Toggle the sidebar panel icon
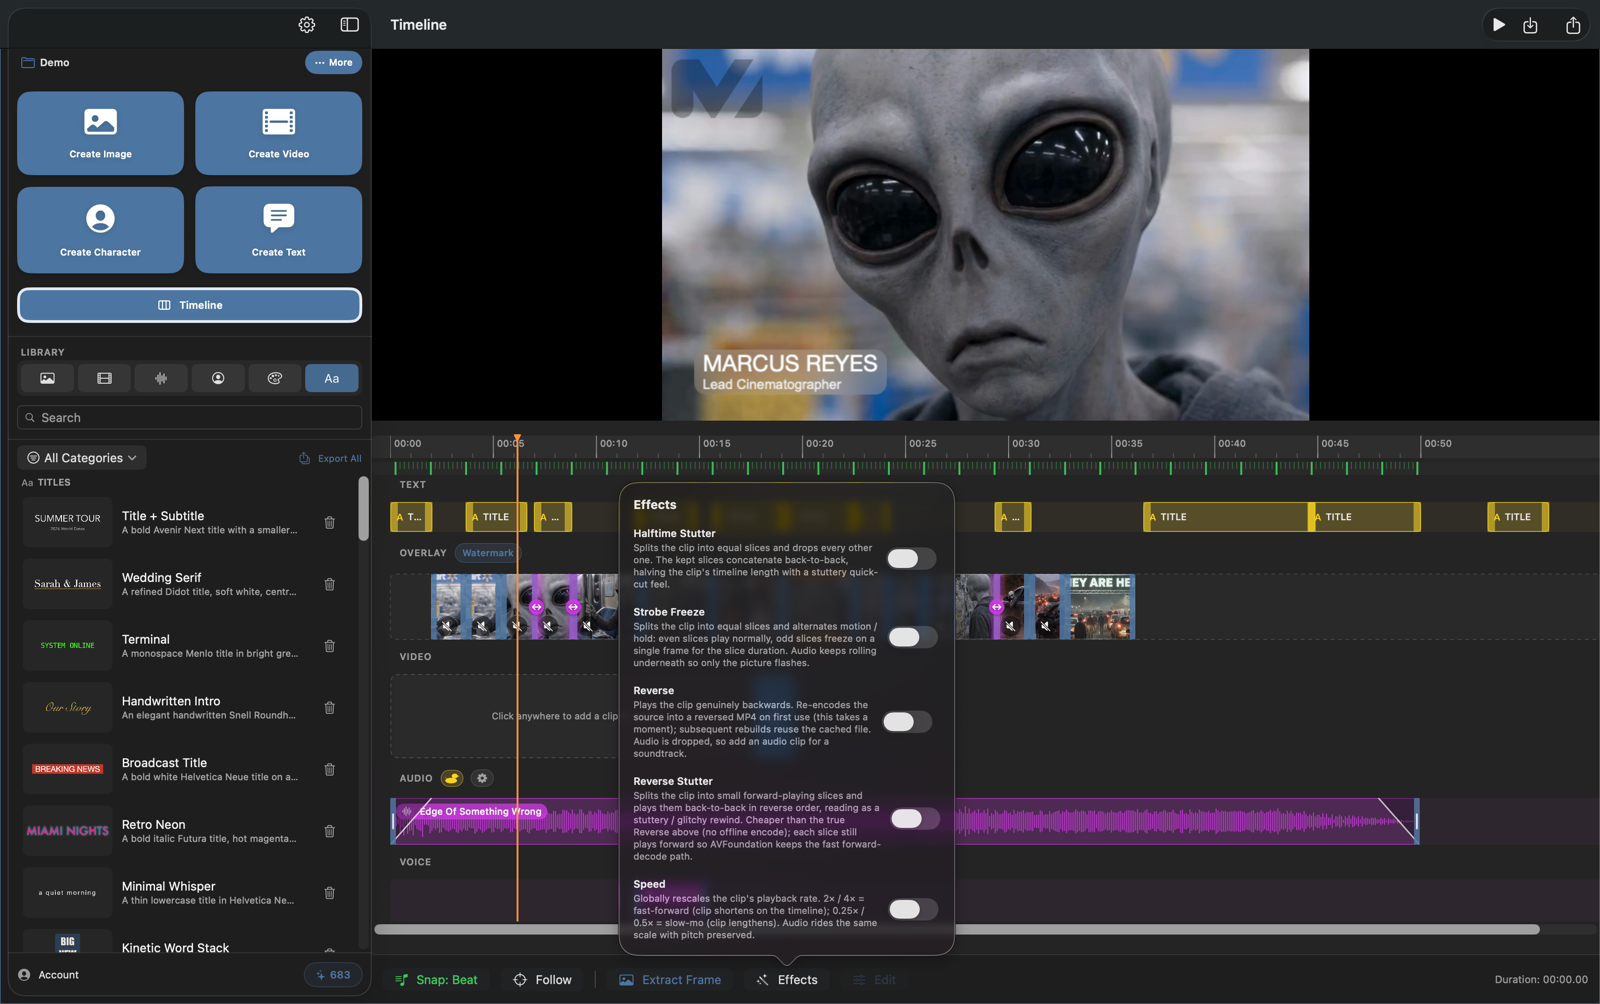This screenshot has height=1004, width=1600. point(349,25)
